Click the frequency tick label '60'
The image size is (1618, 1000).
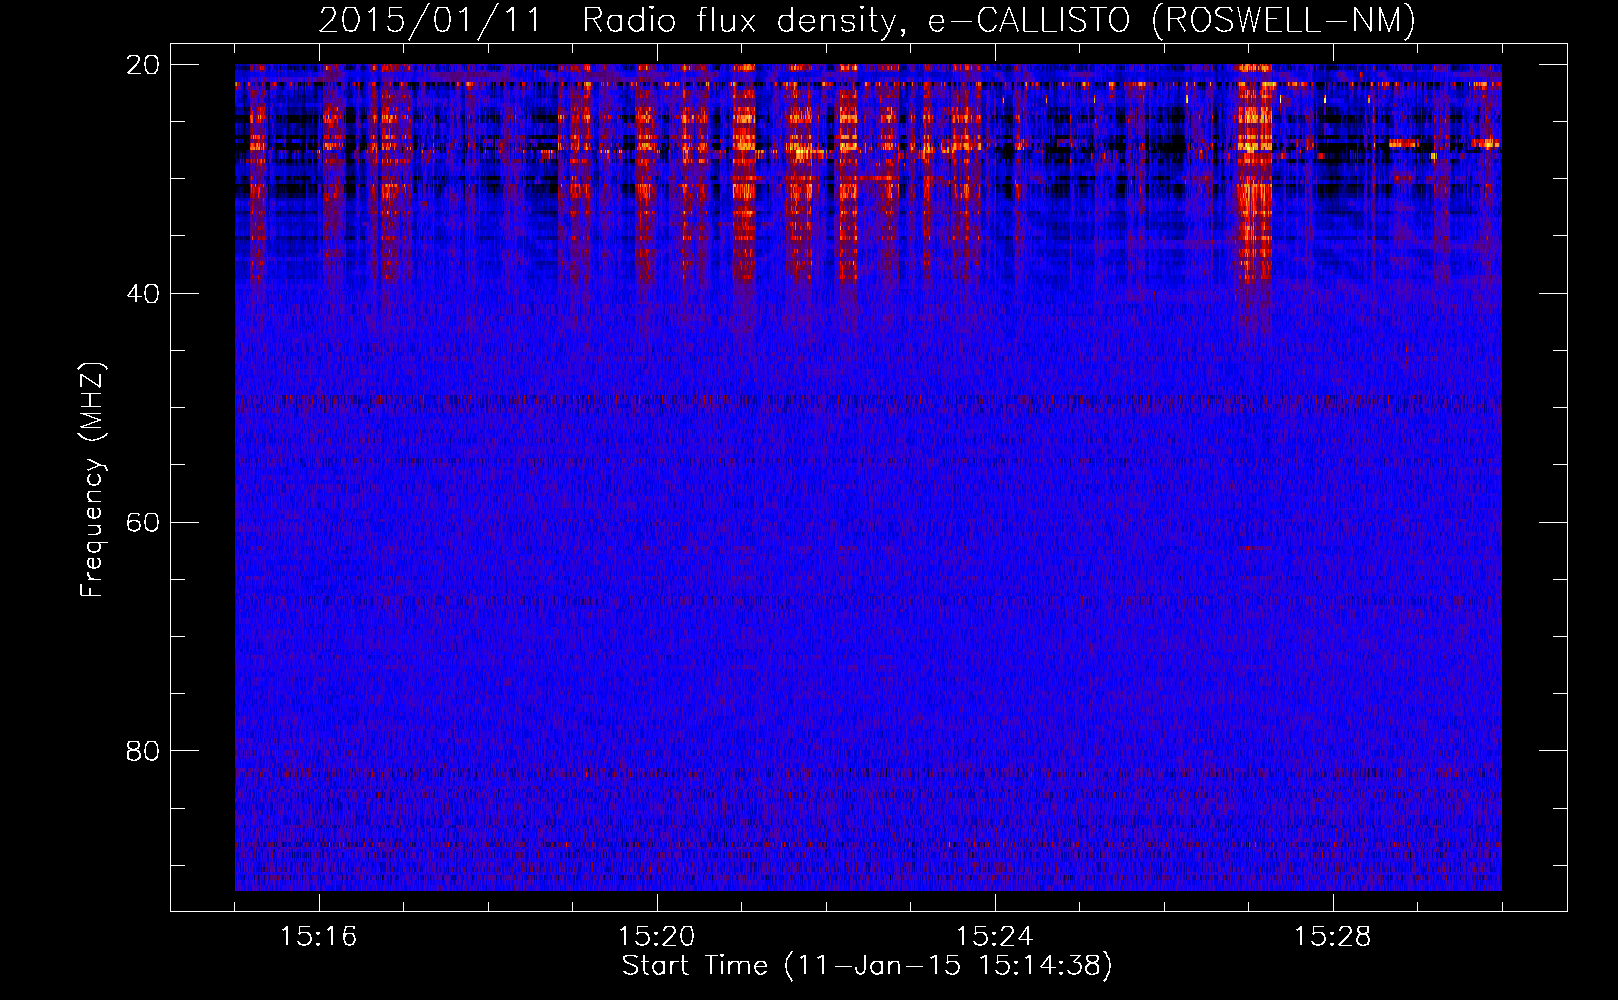(x=143, y=522)
